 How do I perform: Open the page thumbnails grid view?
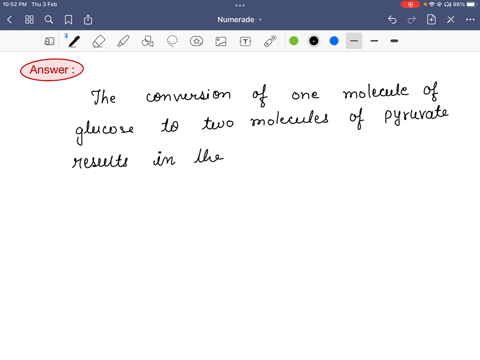(x=29, y=20)
